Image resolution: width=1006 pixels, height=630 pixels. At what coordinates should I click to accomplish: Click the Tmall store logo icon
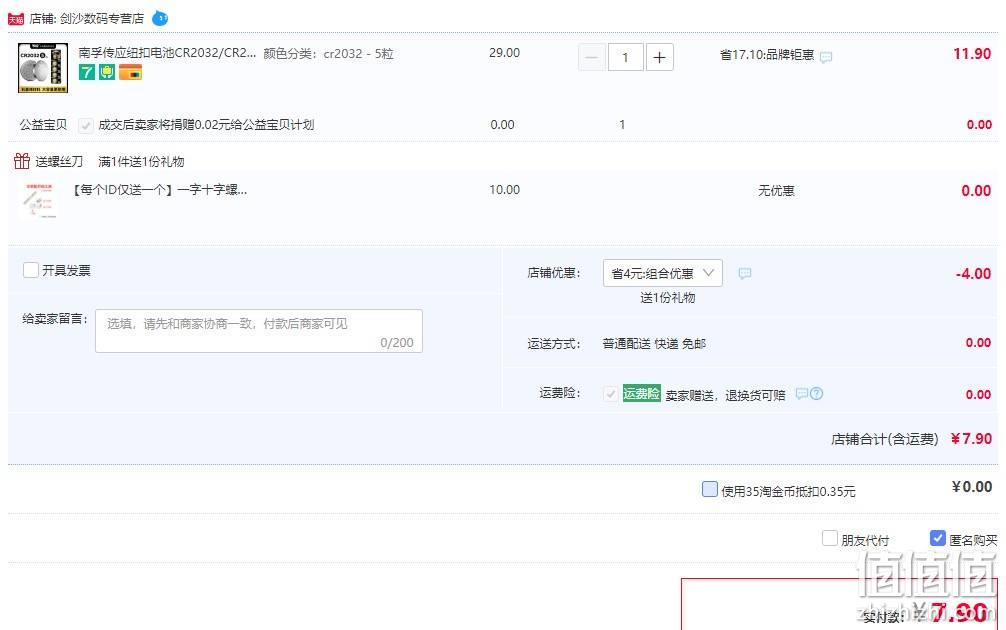[15, 19]
